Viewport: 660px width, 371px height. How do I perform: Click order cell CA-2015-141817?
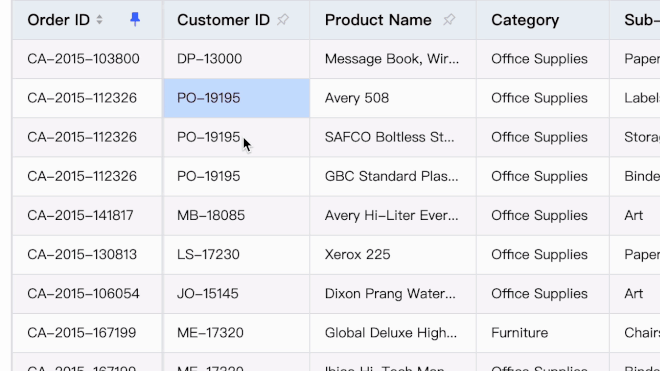click(88, 216)
